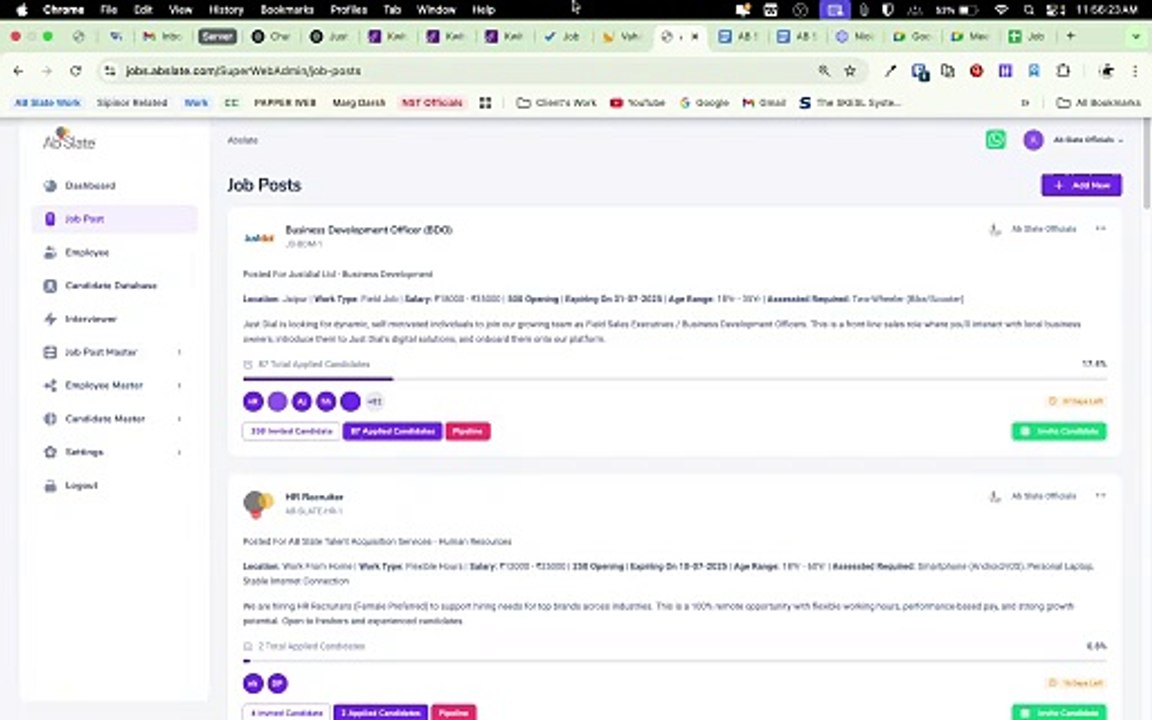Screen dimensions: 1152x720
Task: Click the +81 more applicants badge
Action: click(375, 402)
